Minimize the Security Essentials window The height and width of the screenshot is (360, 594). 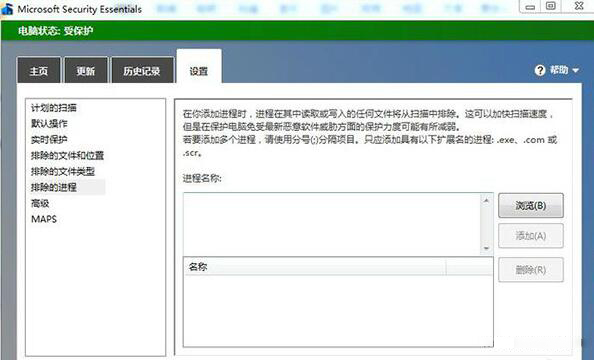(x=530, y=6)
